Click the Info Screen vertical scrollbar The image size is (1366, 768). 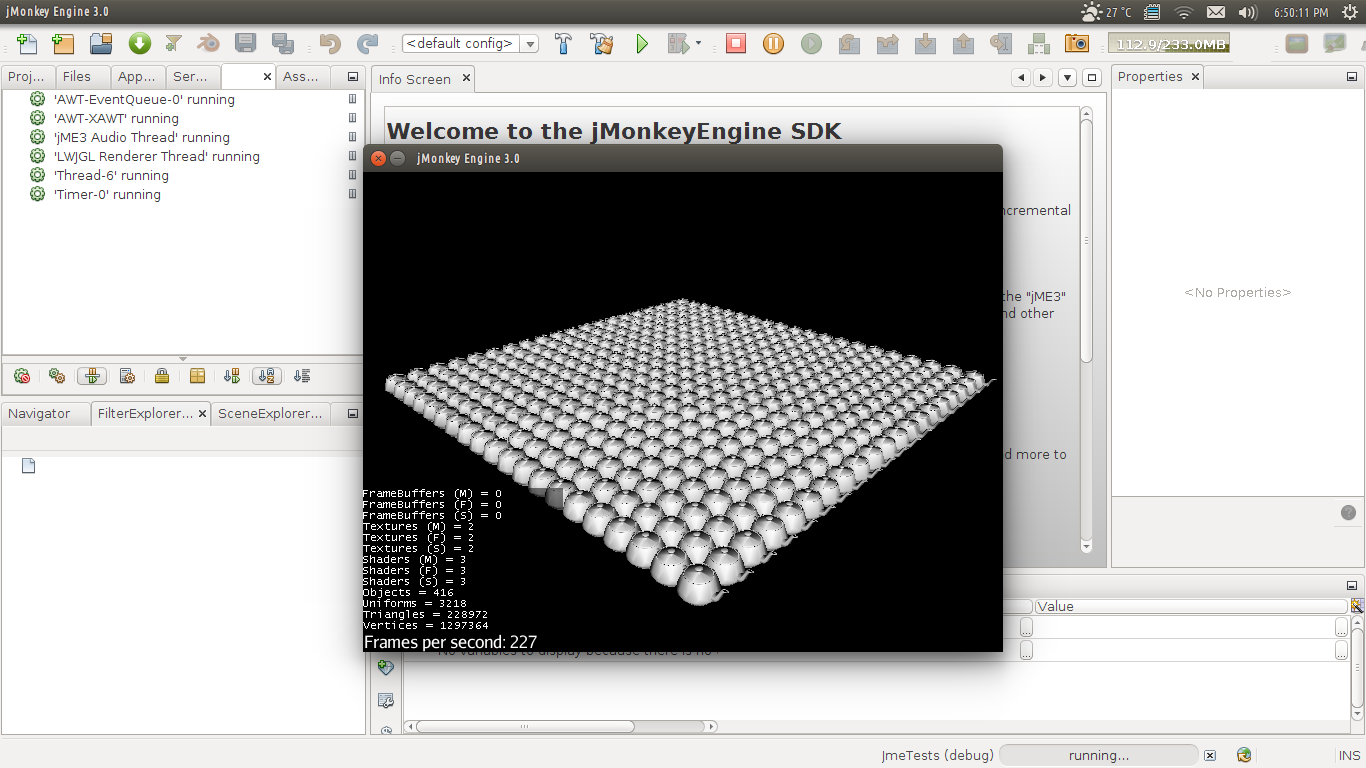click(x=1087, y=330)
